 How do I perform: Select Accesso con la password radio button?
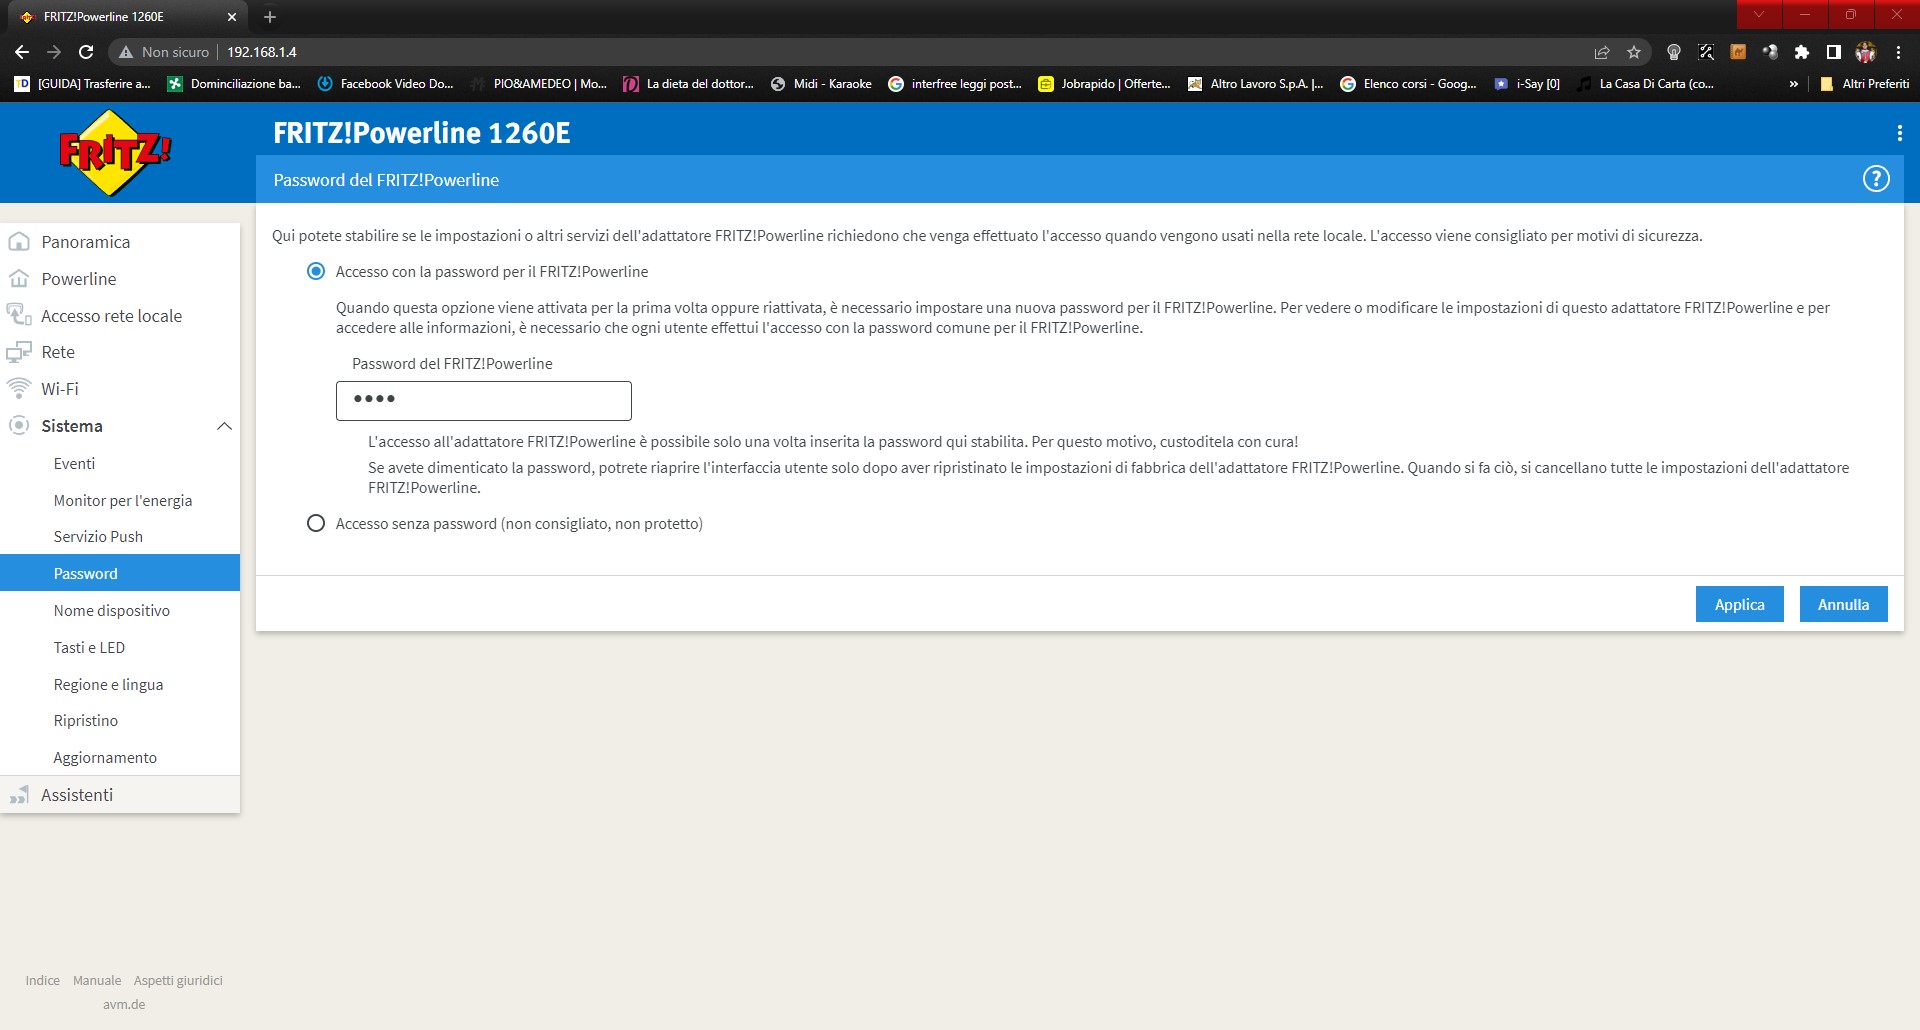pyautogui.click(x=316, y=271)
